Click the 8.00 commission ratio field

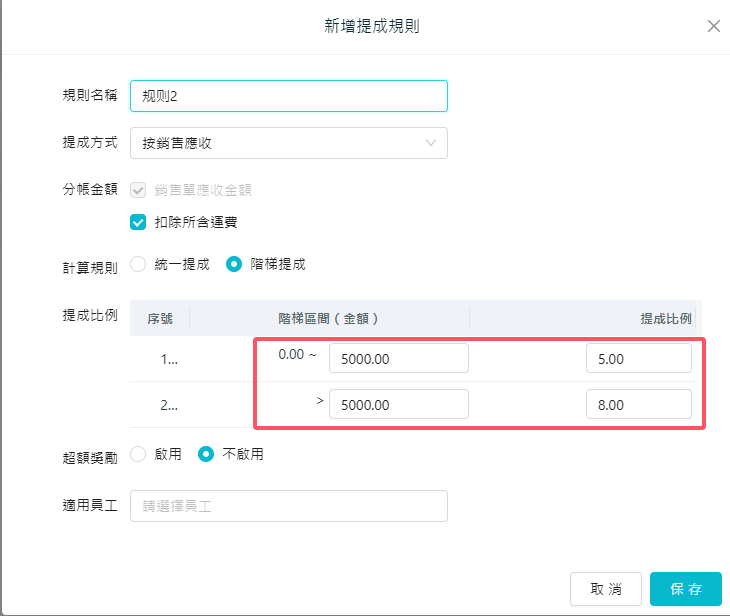click(x=638, y=404)
